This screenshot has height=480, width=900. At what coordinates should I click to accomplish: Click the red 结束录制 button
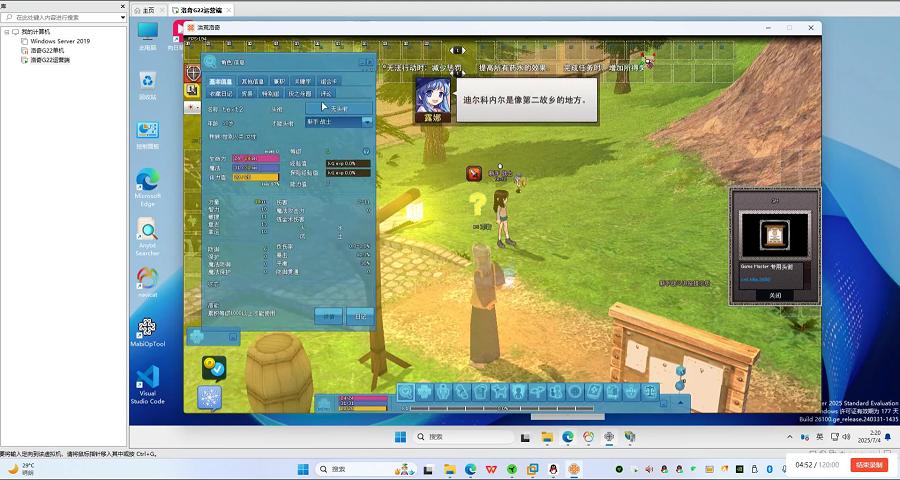click(870, 464)
